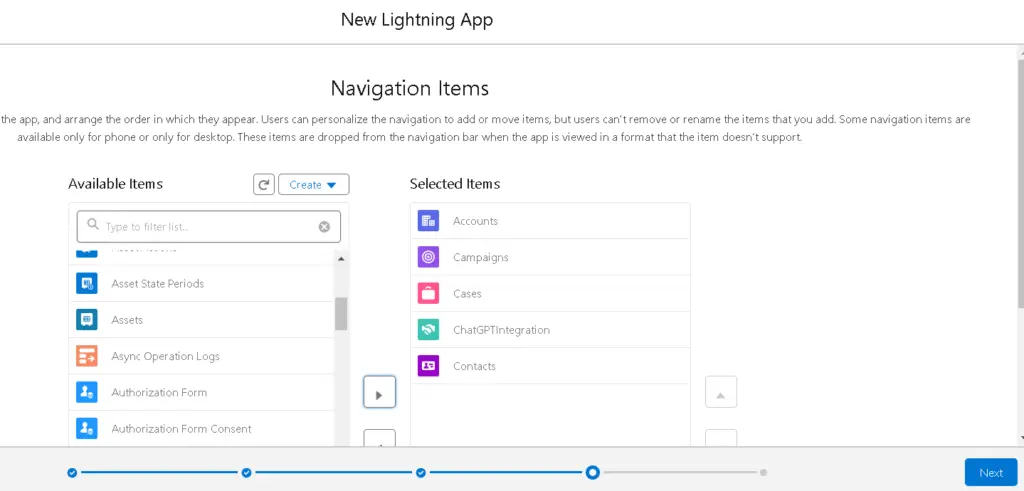Select Assets in Available Items
Image resolution: width=1024 pixels, height=491 pixels.
coord(127,320)
